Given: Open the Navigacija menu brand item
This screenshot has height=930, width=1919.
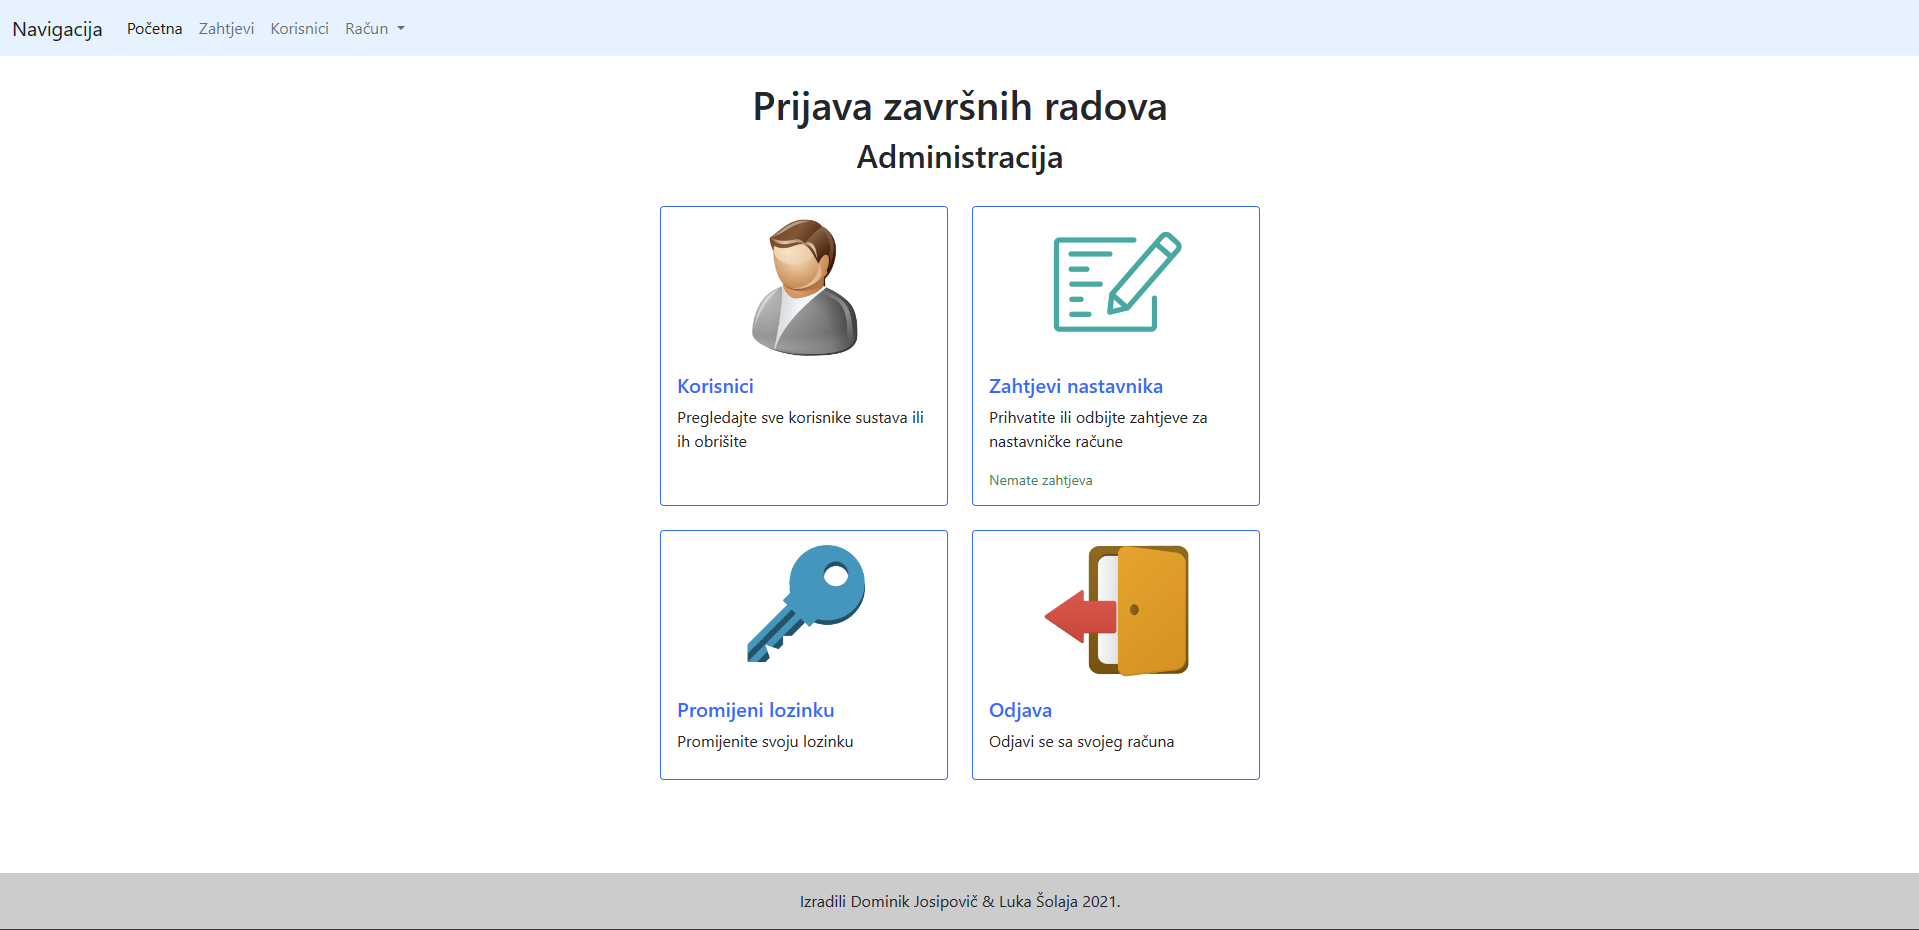Looking at the screenshot, I should pyautogui.click(x=57, y=29).
